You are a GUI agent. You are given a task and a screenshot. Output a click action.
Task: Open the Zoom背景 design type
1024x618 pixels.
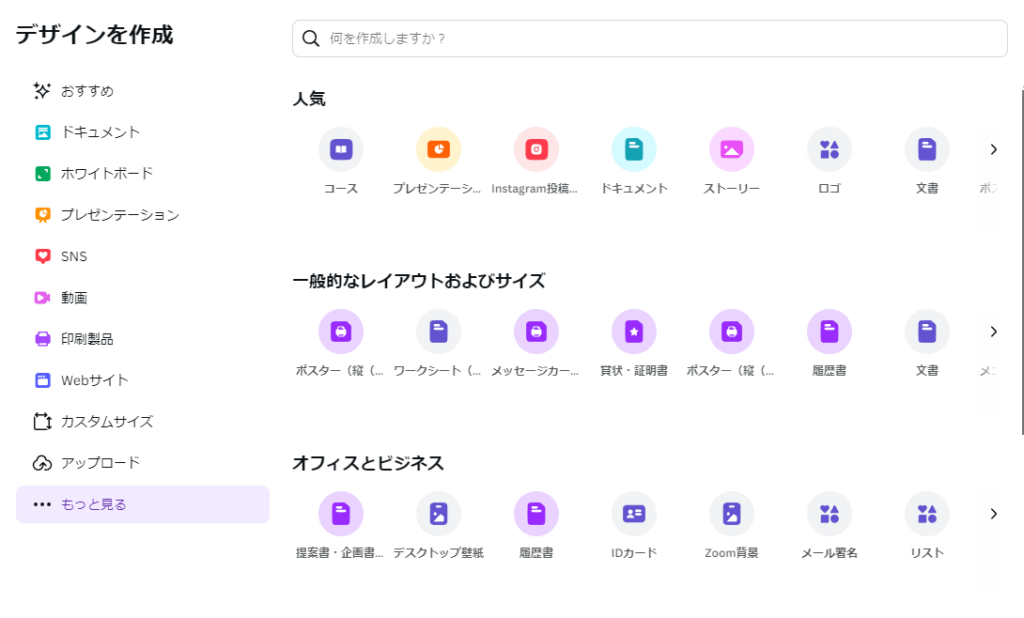[x=731, y=513]
